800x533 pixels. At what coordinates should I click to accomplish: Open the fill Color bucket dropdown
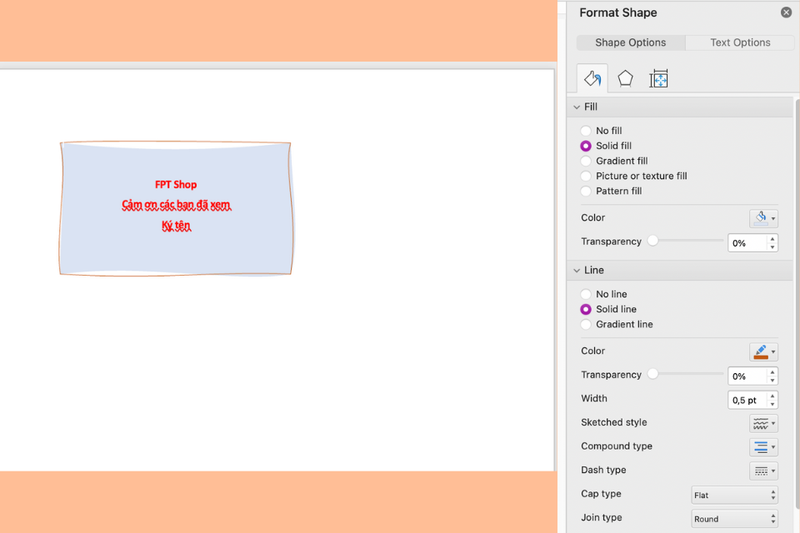763,218
